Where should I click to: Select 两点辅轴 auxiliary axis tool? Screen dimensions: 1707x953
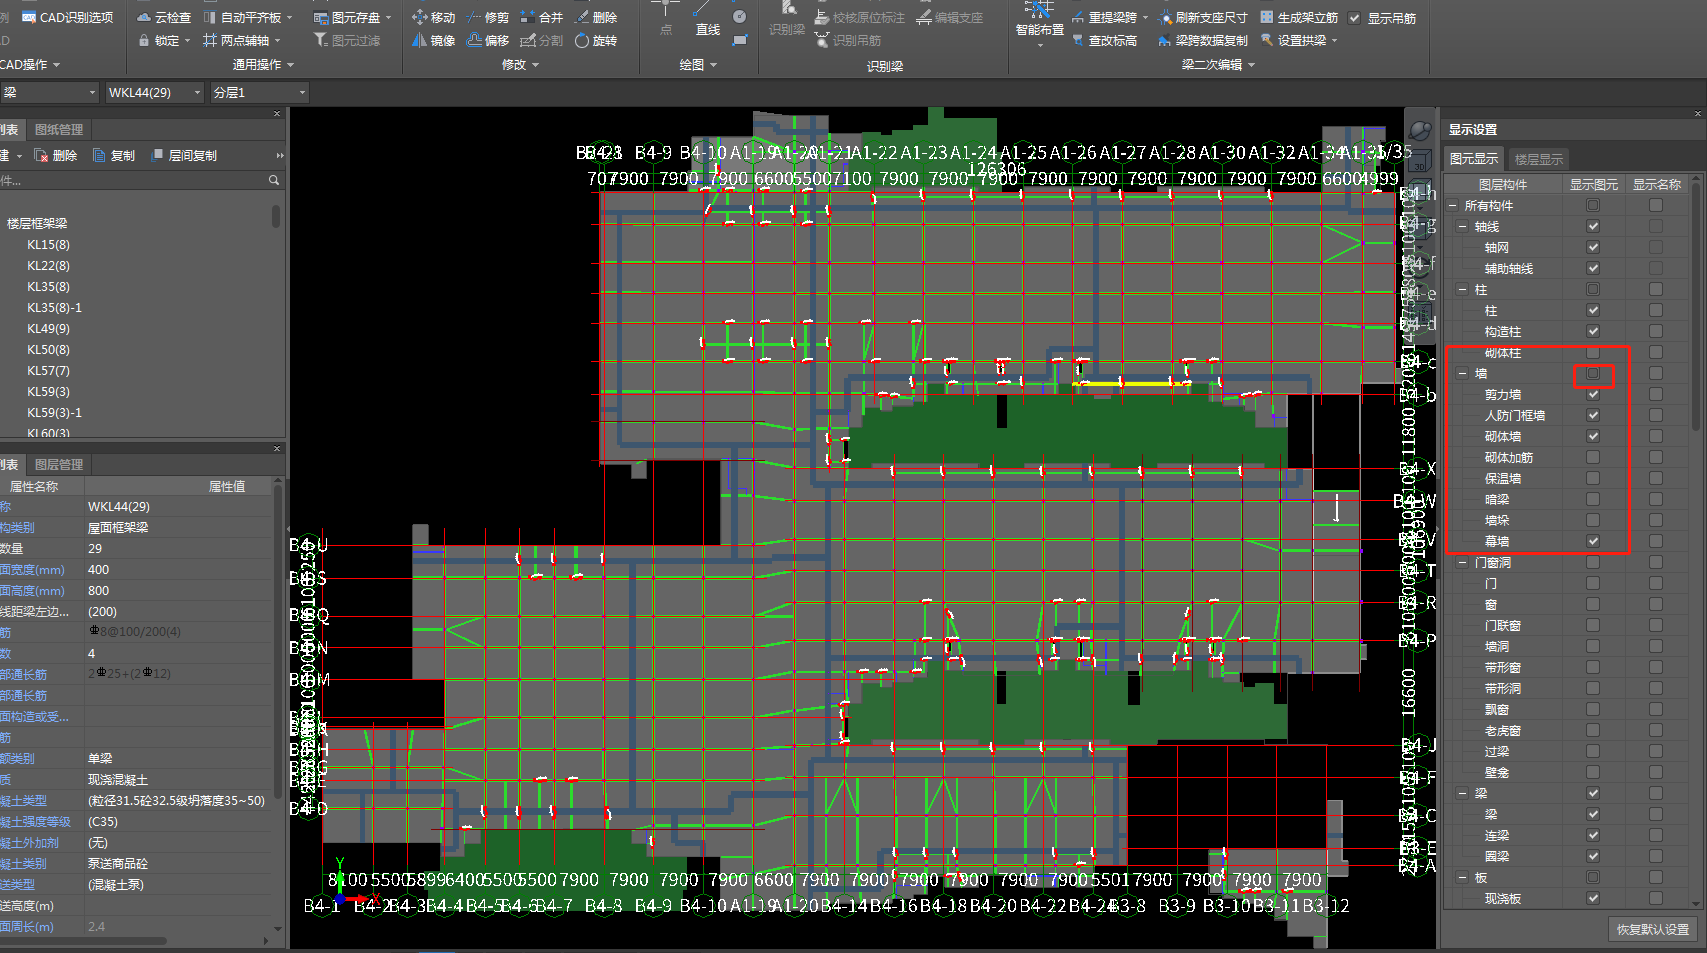pyautogui.click(x=241, y=40)
